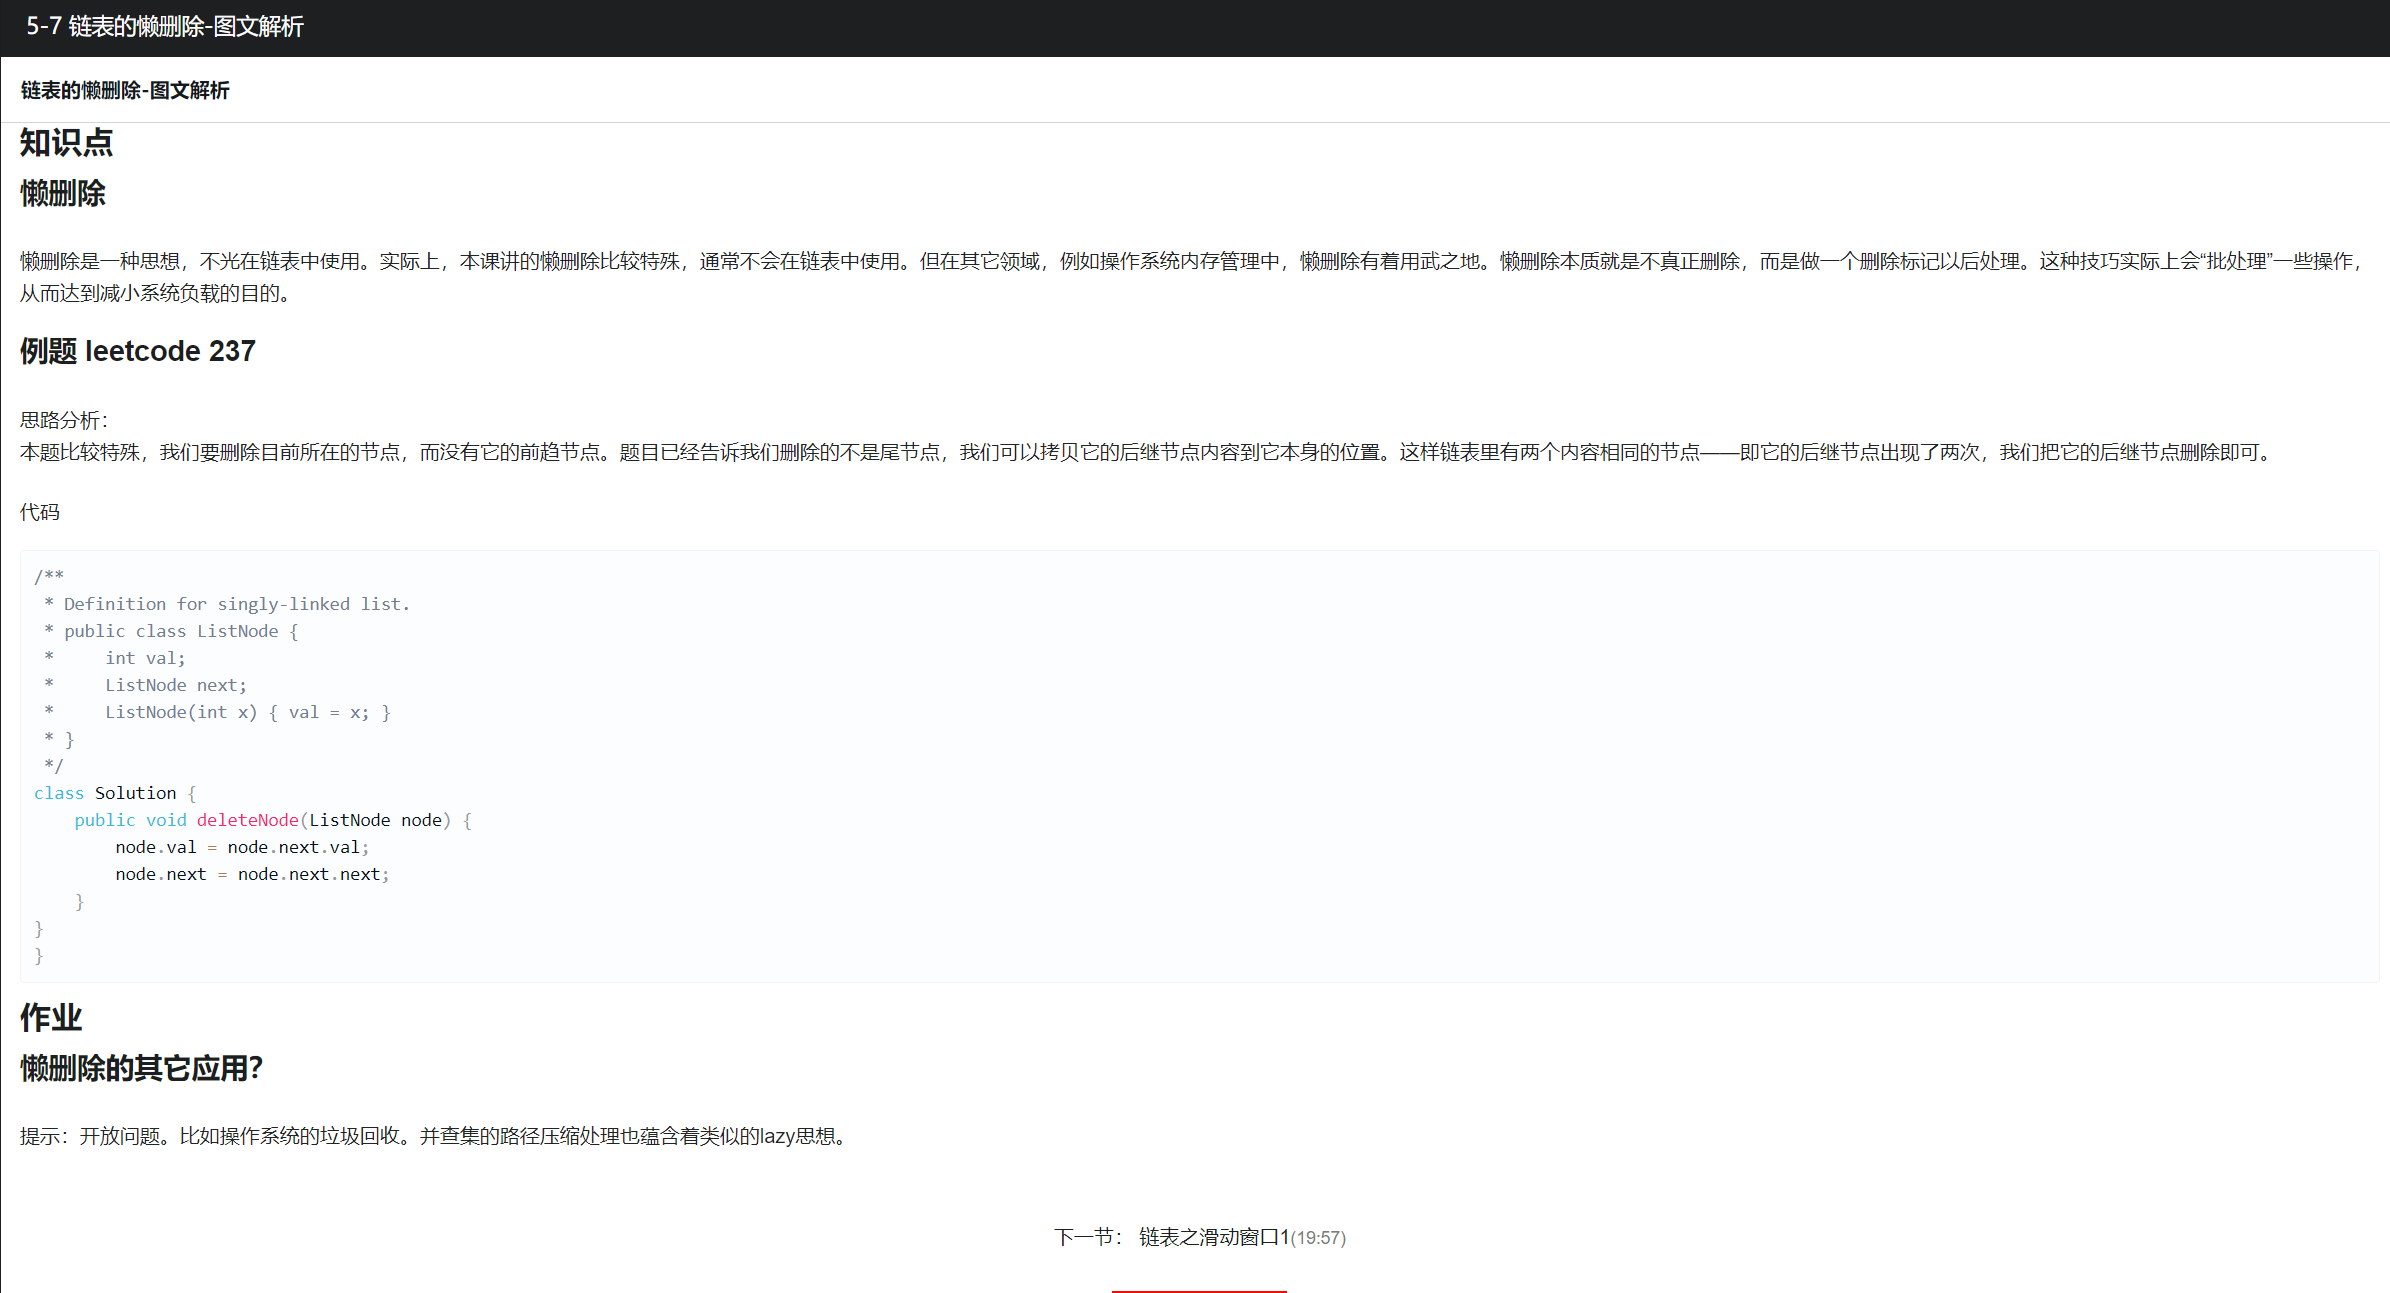
Task: Click the 懒删除 subheading
Action: pos(62,193)
